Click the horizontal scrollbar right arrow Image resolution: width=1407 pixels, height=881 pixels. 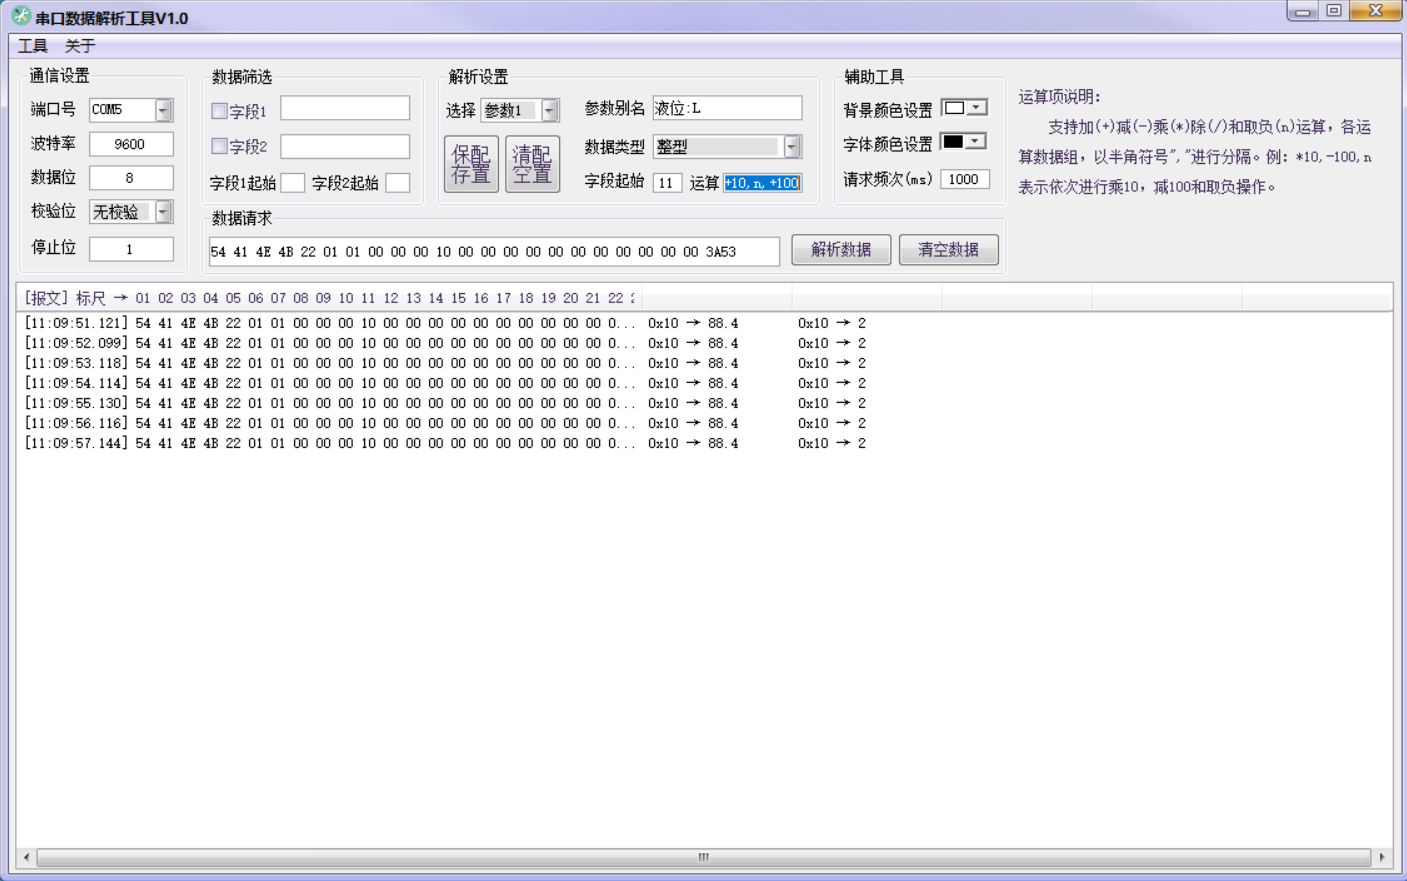click(1382, 857)
